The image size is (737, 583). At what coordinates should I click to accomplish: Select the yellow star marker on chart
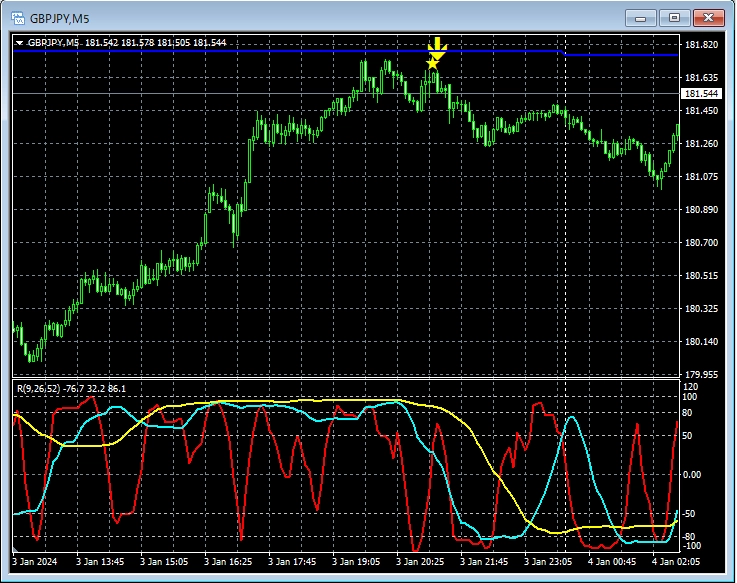click(432, 63)
